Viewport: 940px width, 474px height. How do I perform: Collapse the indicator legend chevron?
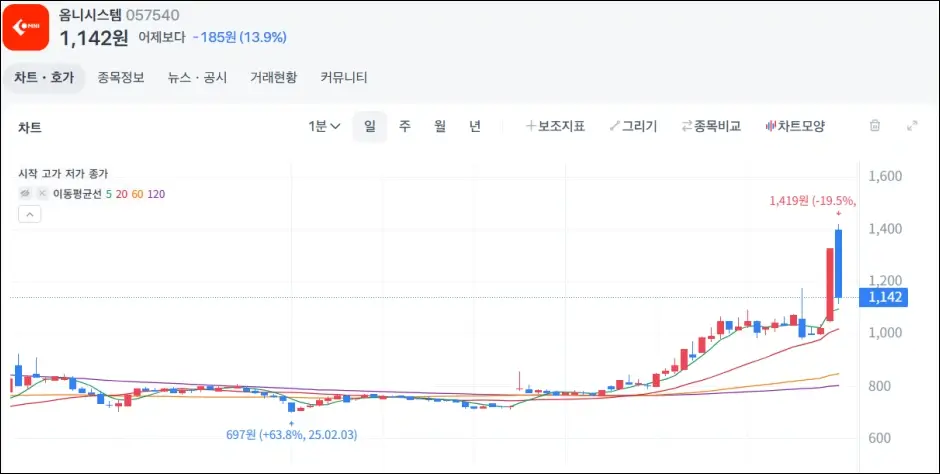coord(30,214)
